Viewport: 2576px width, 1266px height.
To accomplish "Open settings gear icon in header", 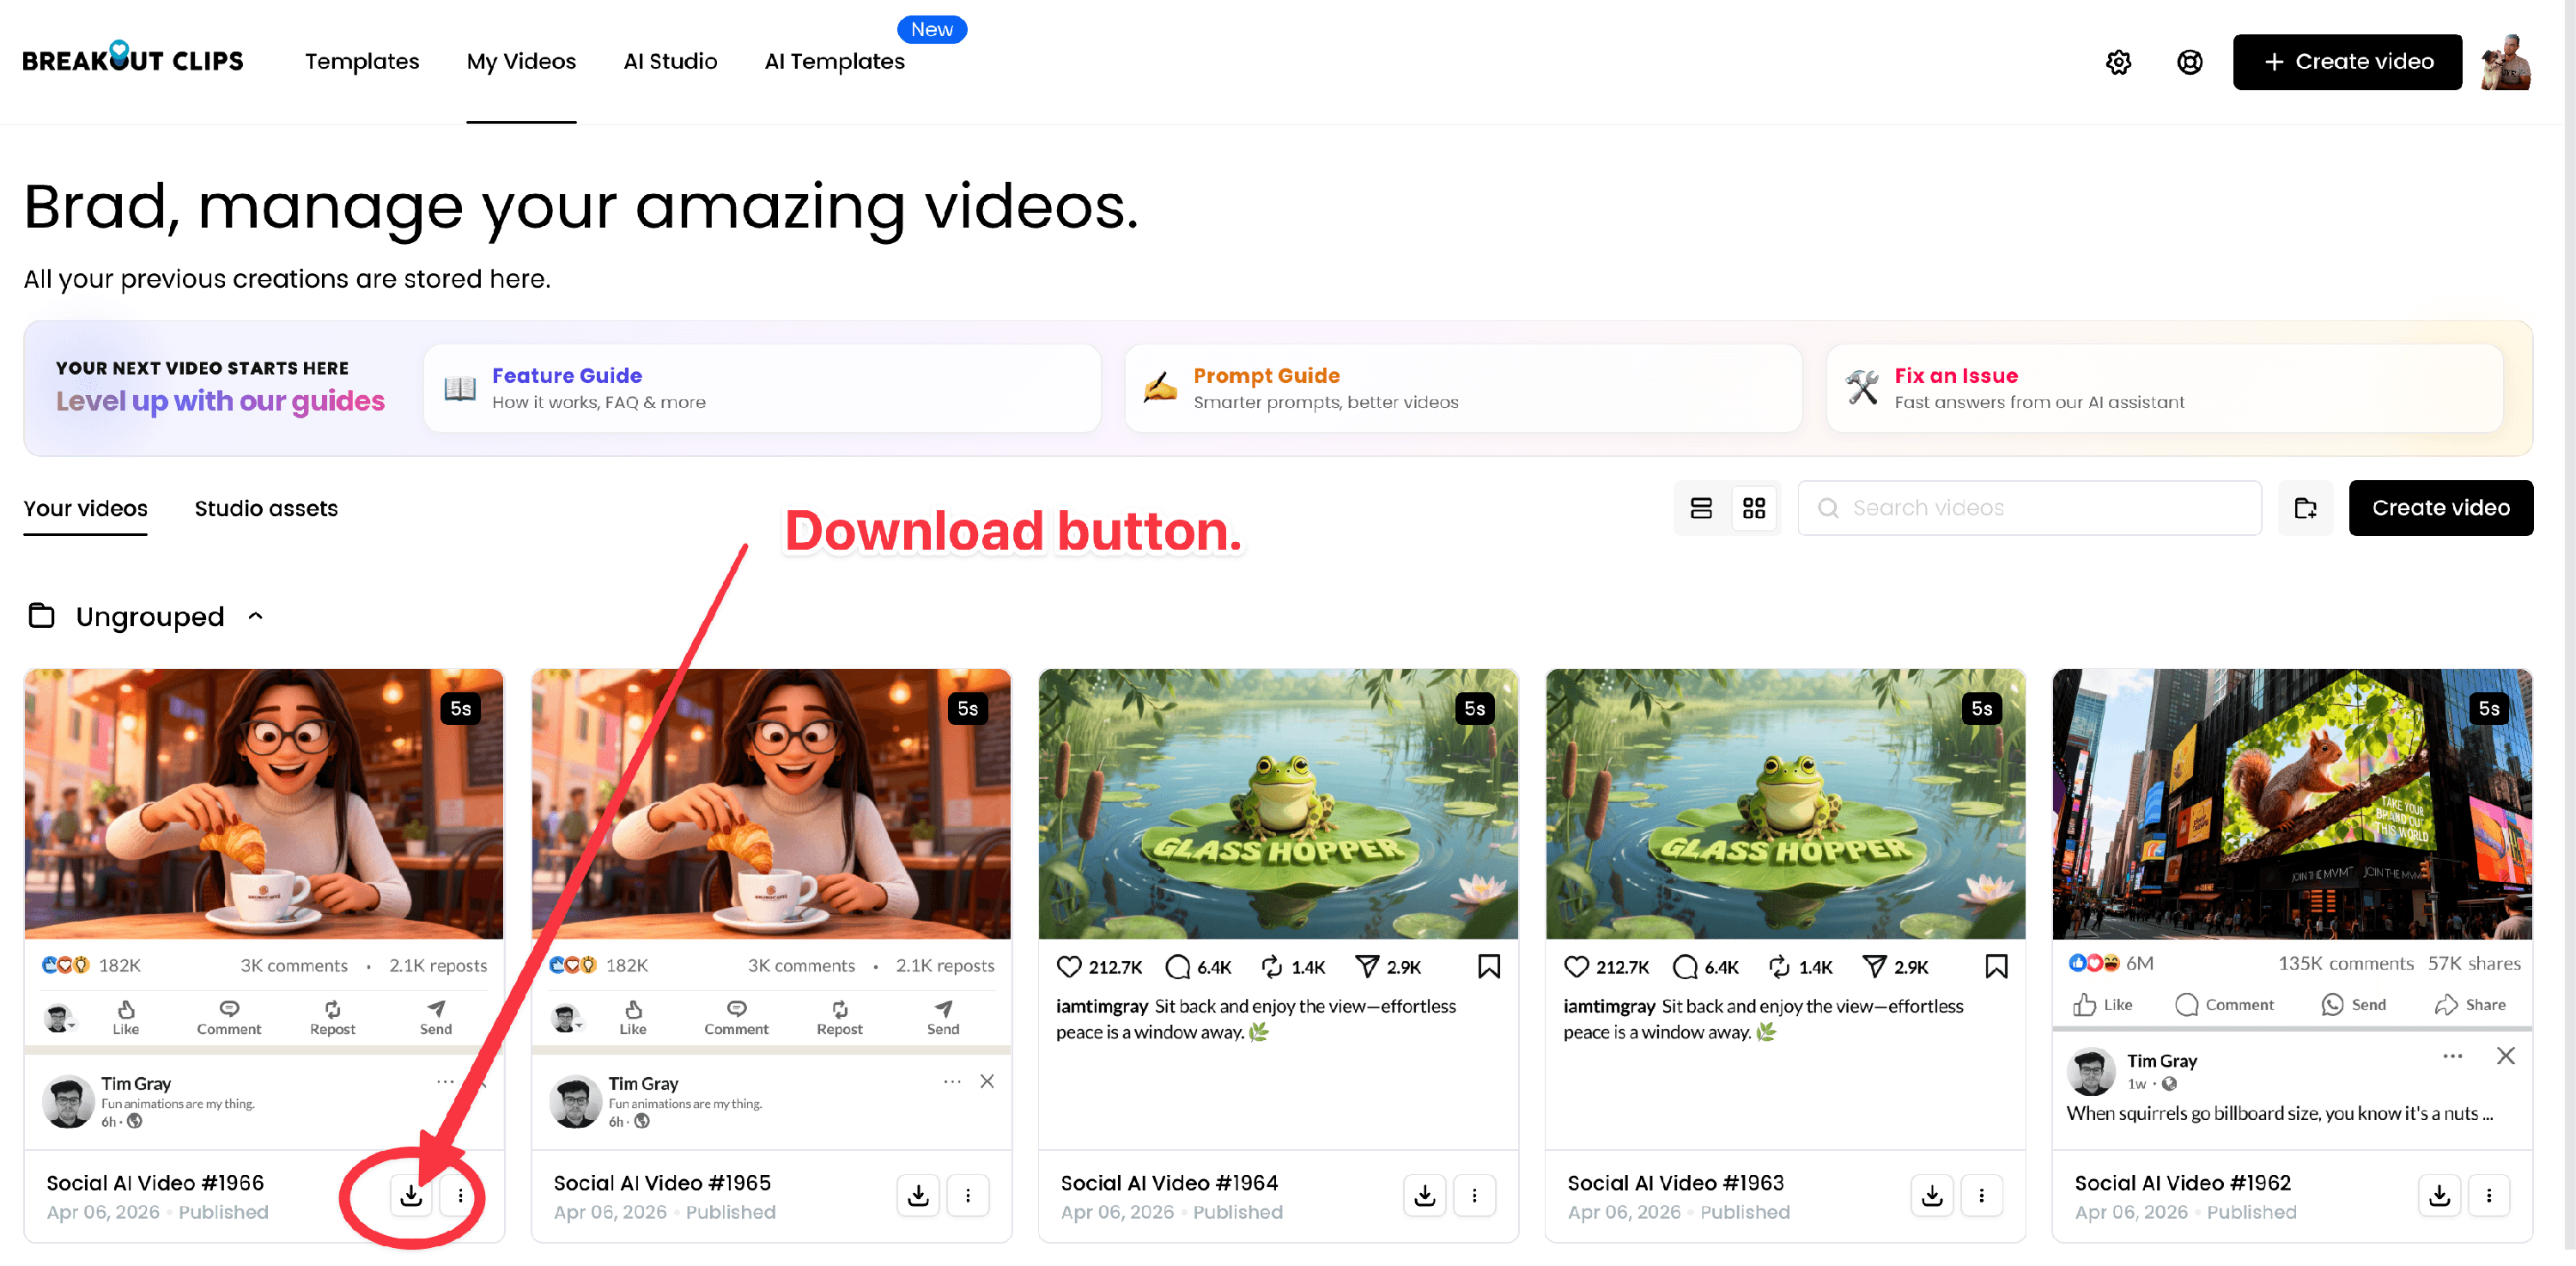I will (2118, 62).
